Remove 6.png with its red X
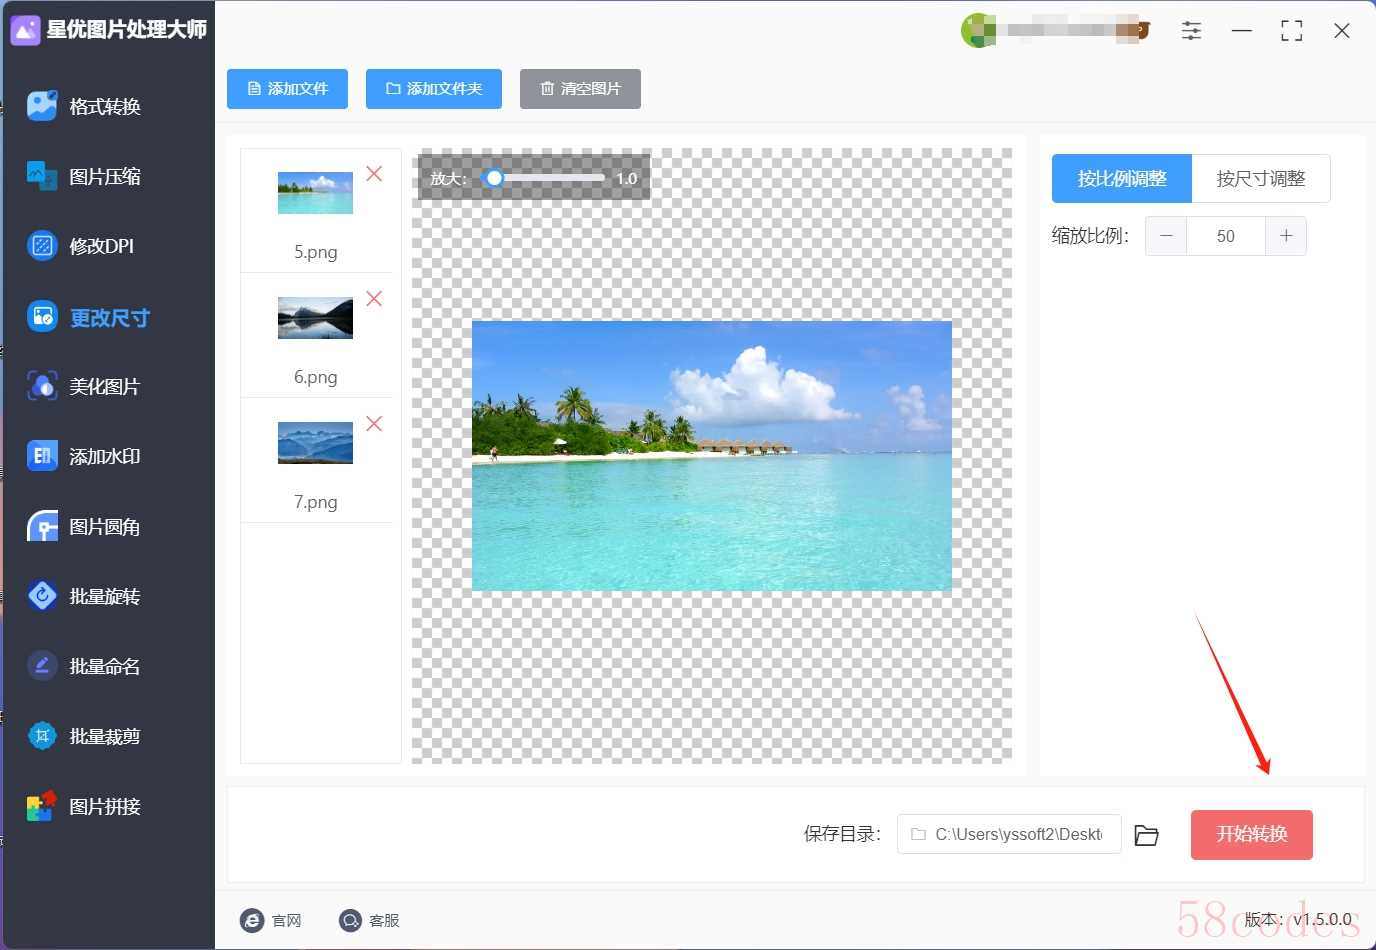This screenshot has width=1376, height=950. (x=374, y=298)
